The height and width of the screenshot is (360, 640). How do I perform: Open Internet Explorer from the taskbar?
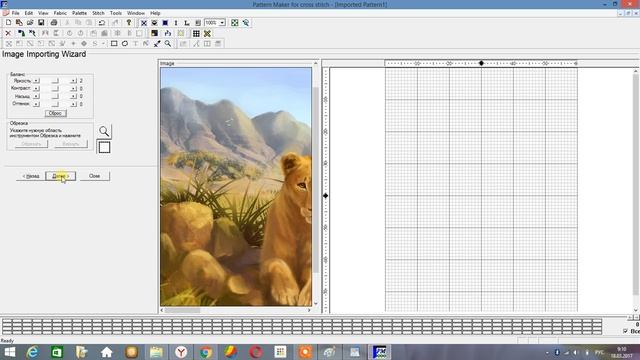tap(32, 352)
